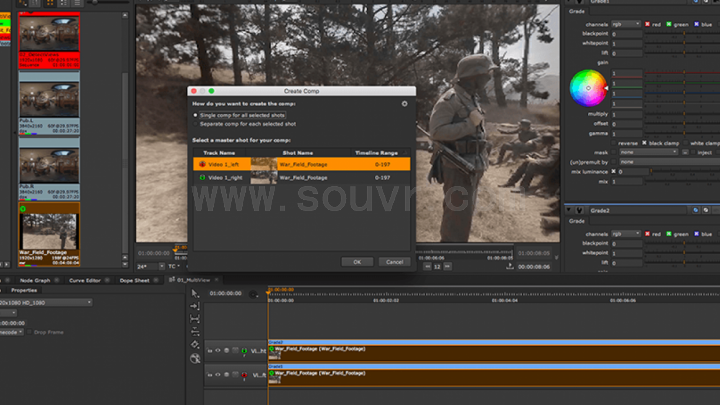Screen dimensions: 720x405
Task: Click the green view icon beside Video 1_right
Action: (202, 177)
